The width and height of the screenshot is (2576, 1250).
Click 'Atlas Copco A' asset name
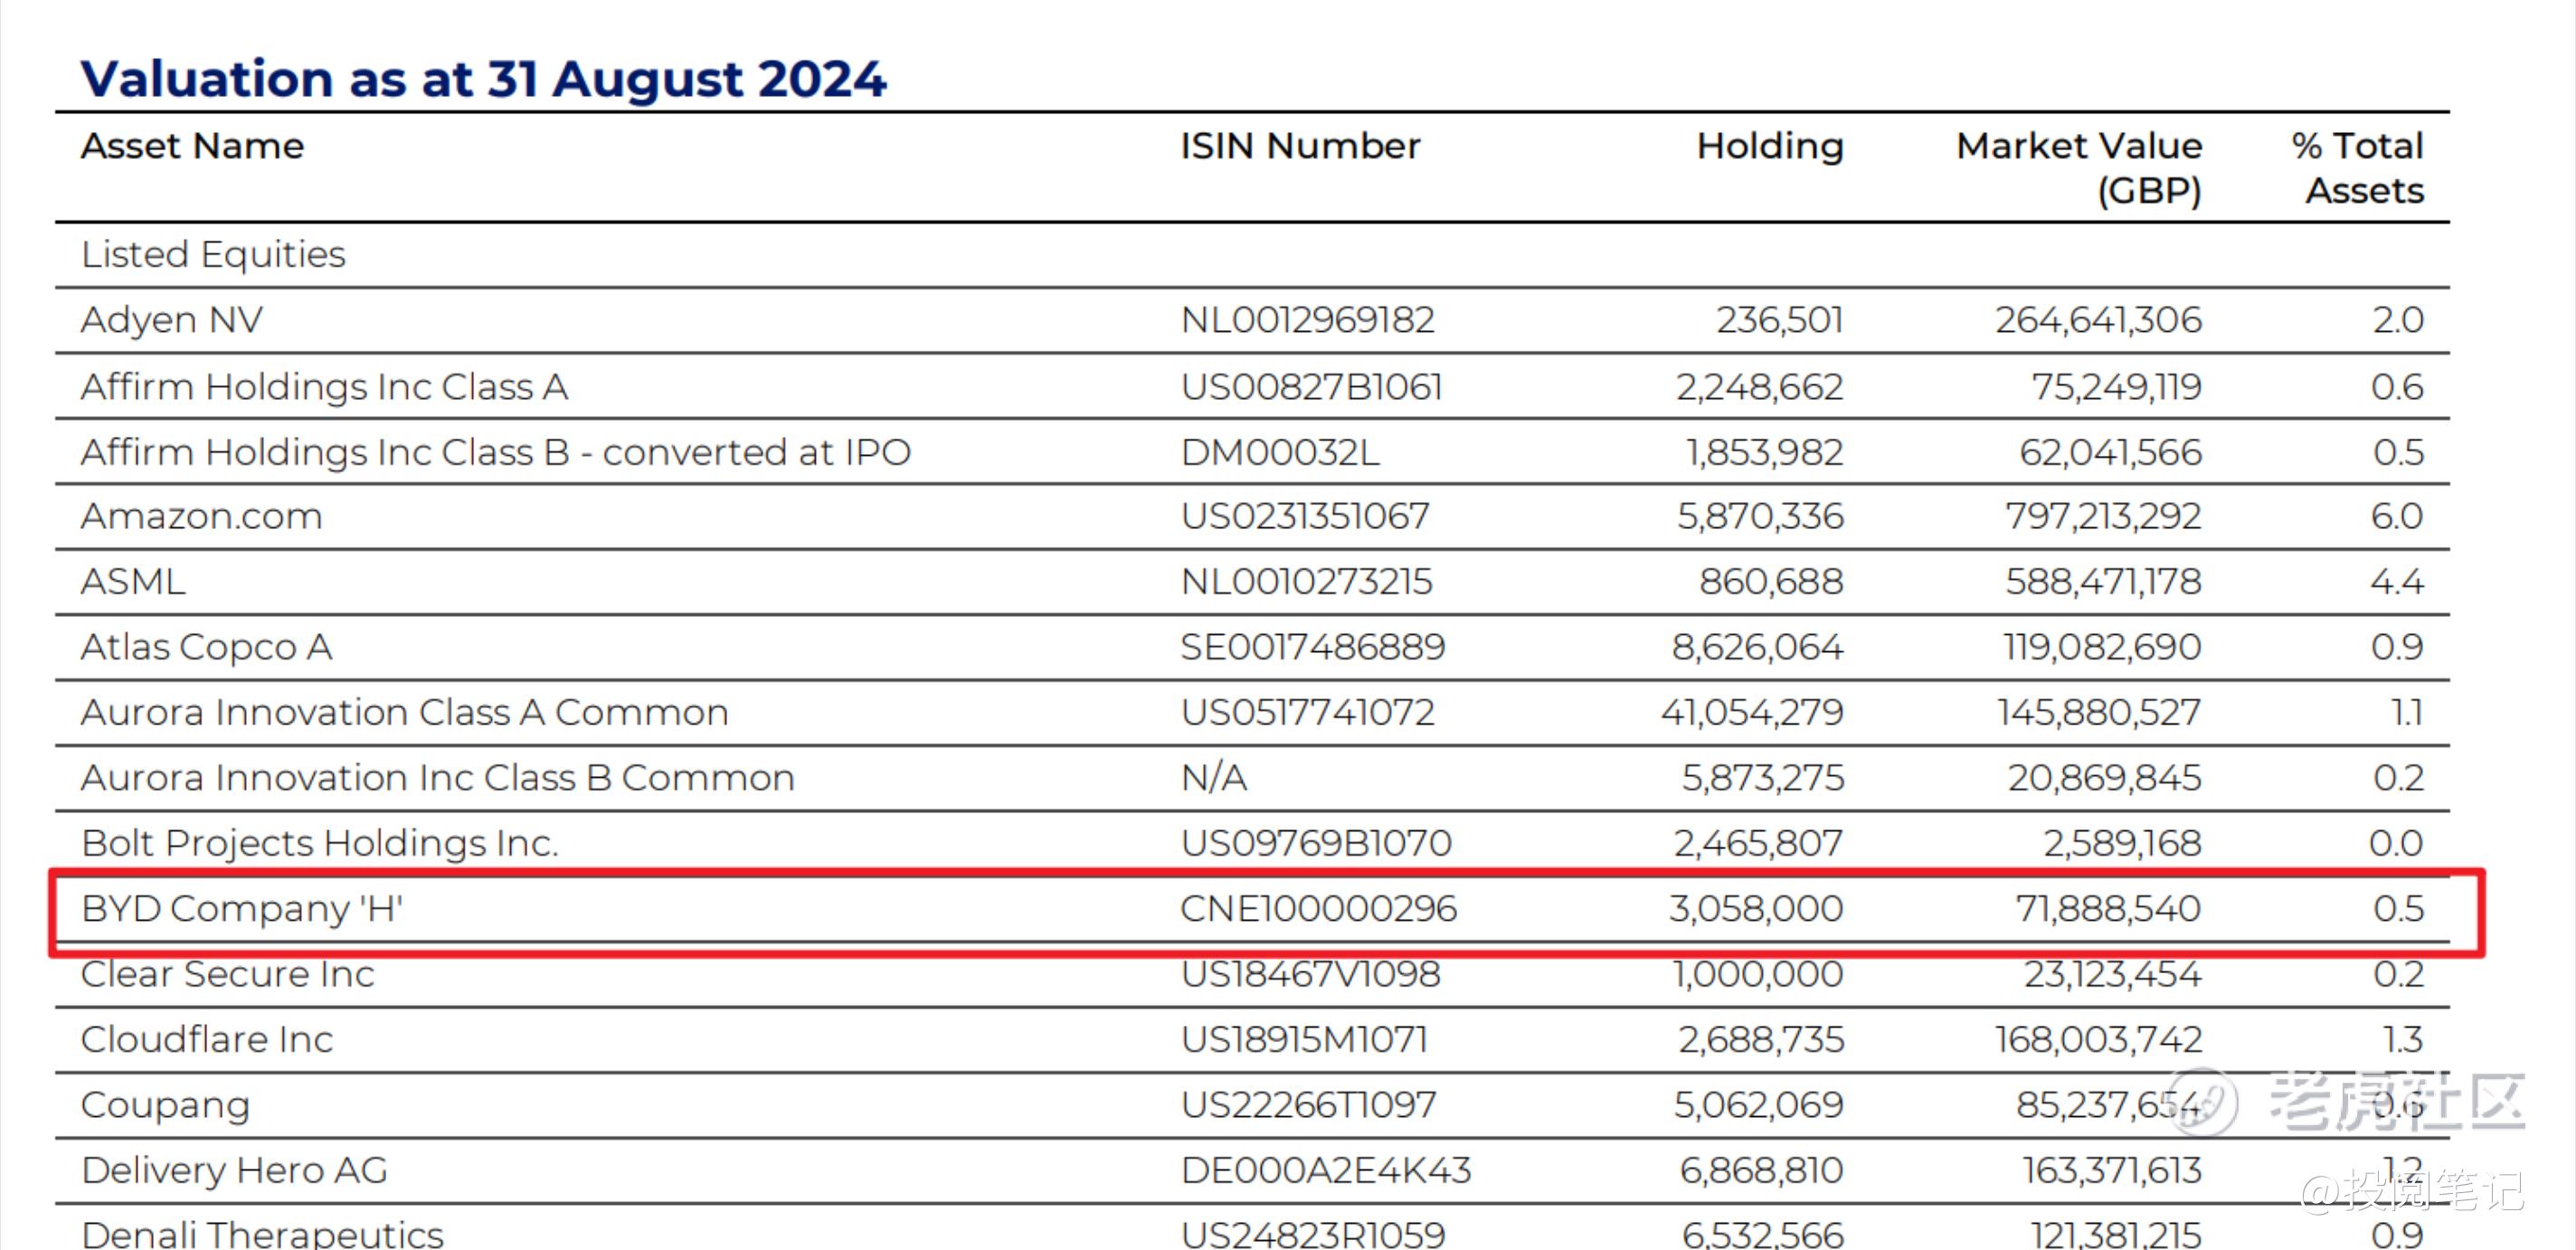(x=207, y=647)
